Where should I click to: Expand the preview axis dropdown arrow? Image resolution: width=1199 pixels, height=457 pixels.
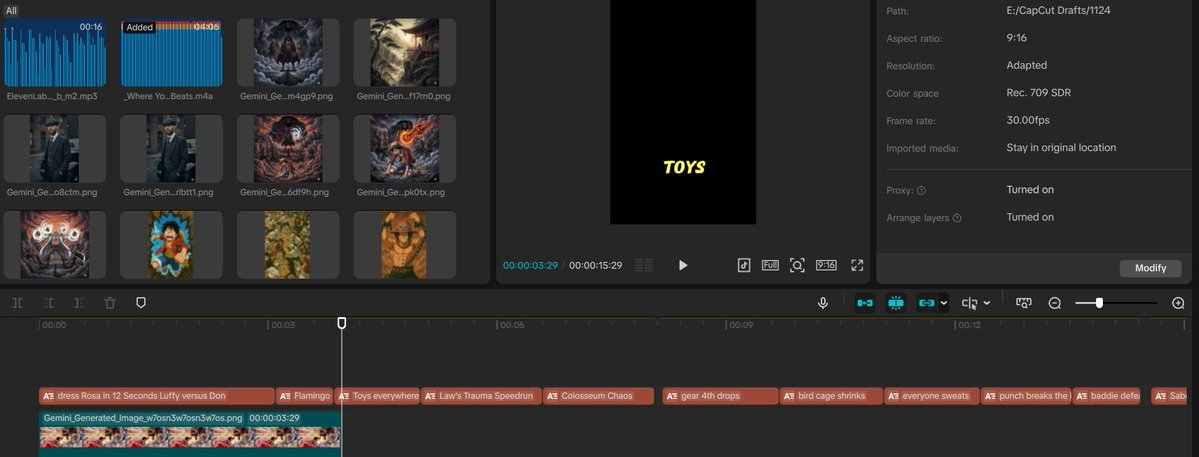tap(986, 303)
